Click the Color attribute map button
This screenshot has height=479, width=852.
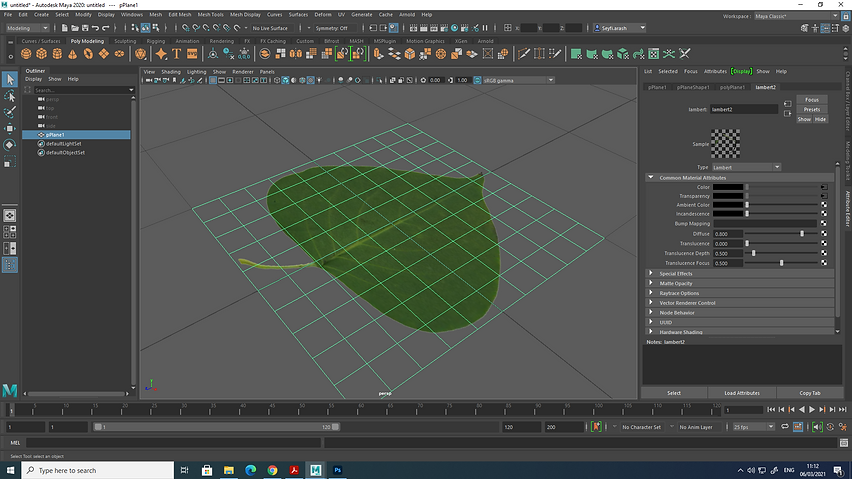point(824,187)
